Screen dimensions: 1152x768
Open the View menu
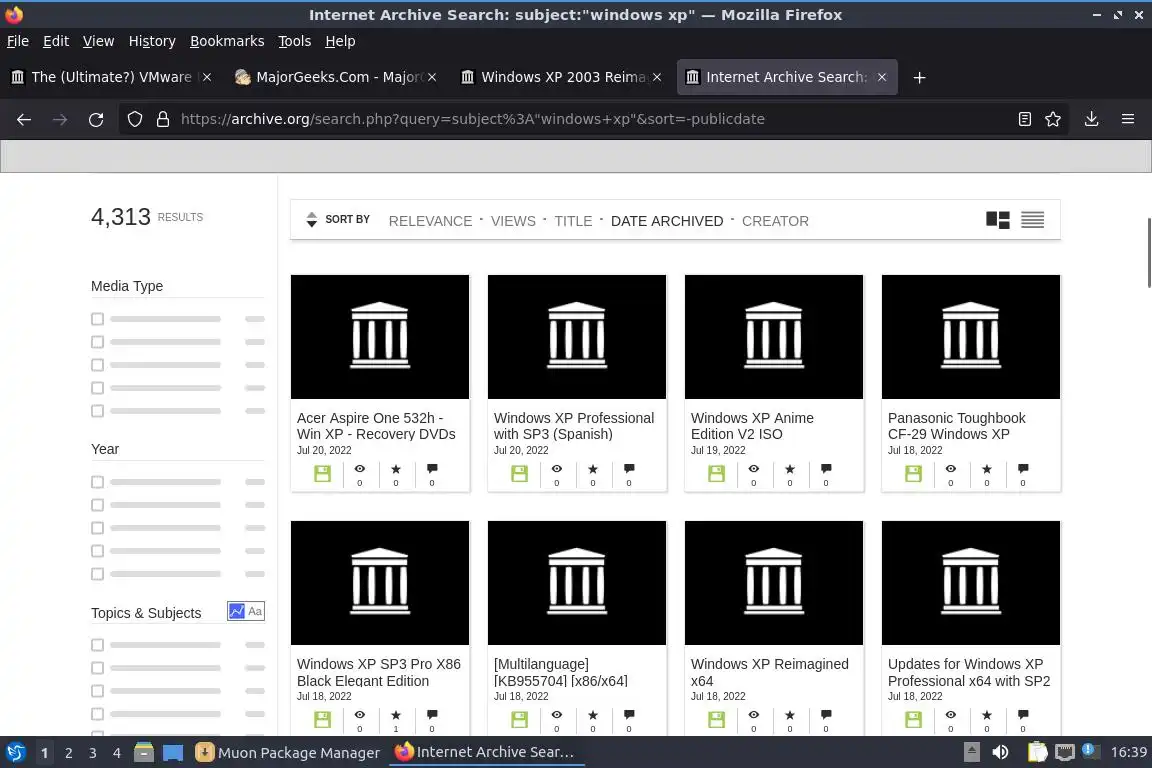[x=98, y=41]
